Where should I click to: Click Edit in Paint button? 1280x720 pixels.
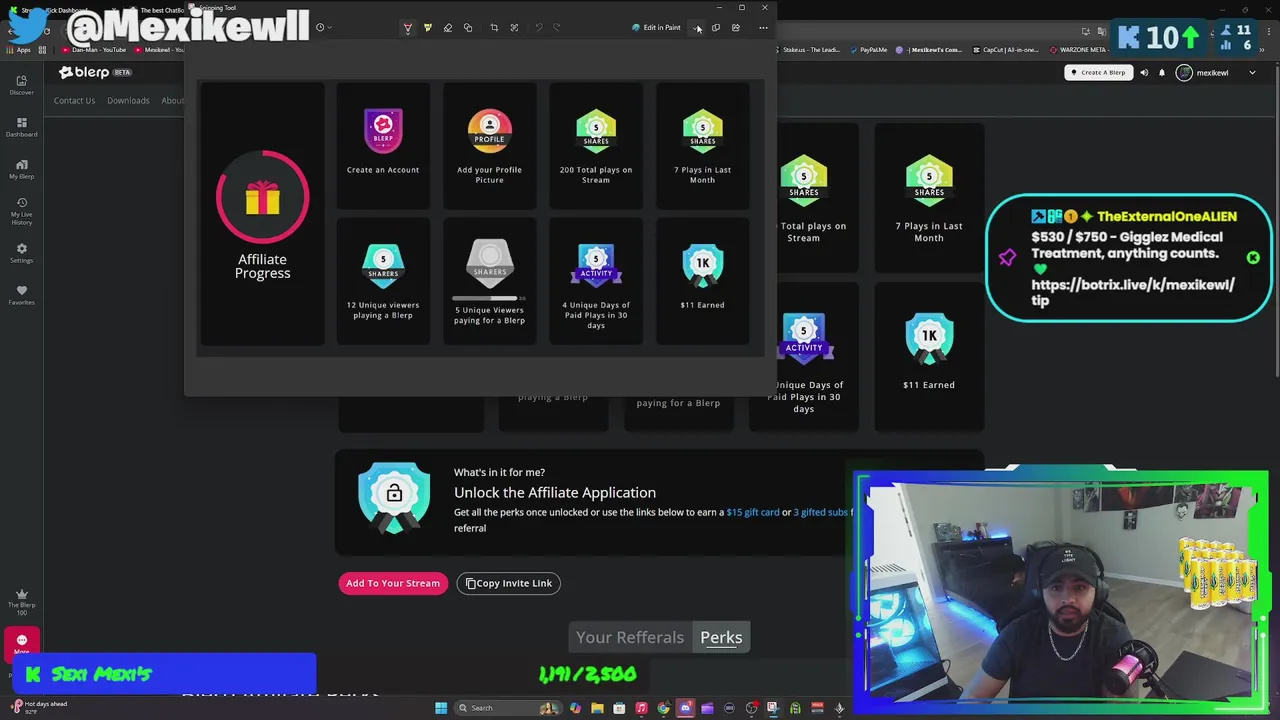pos(656,28)
